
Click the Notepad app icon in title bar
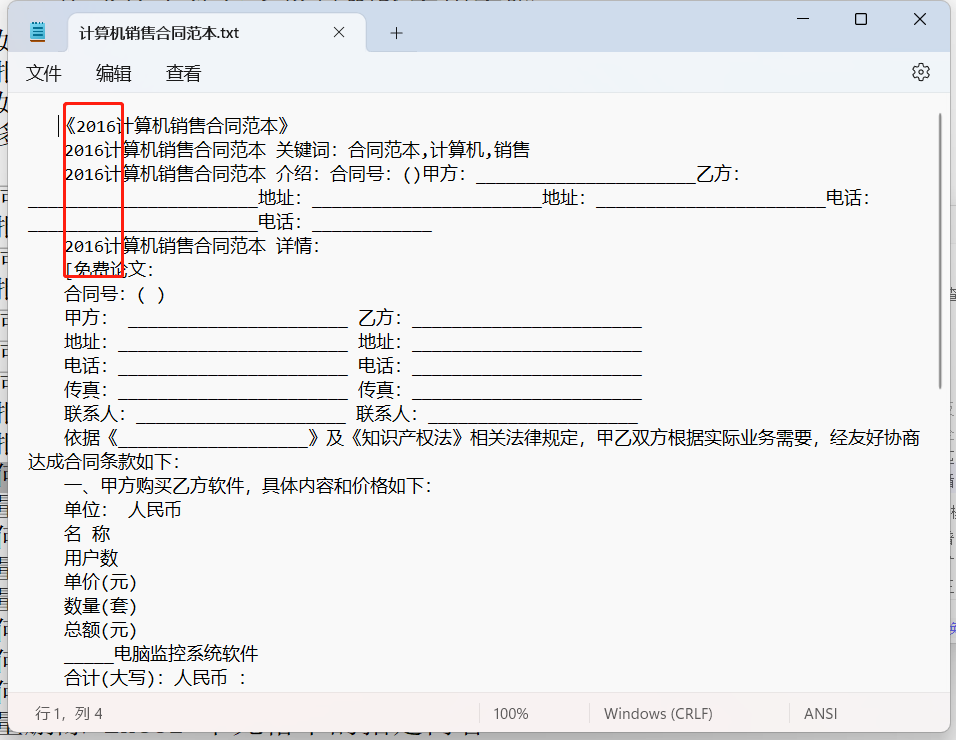click(x=36, y=30)
